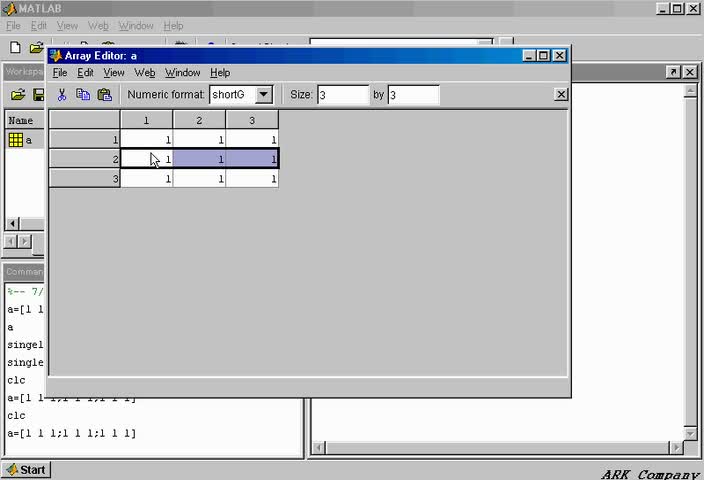Open Window menu in Array Editor
The width and height of the screenshot is (704, 480).
point(182,73)
